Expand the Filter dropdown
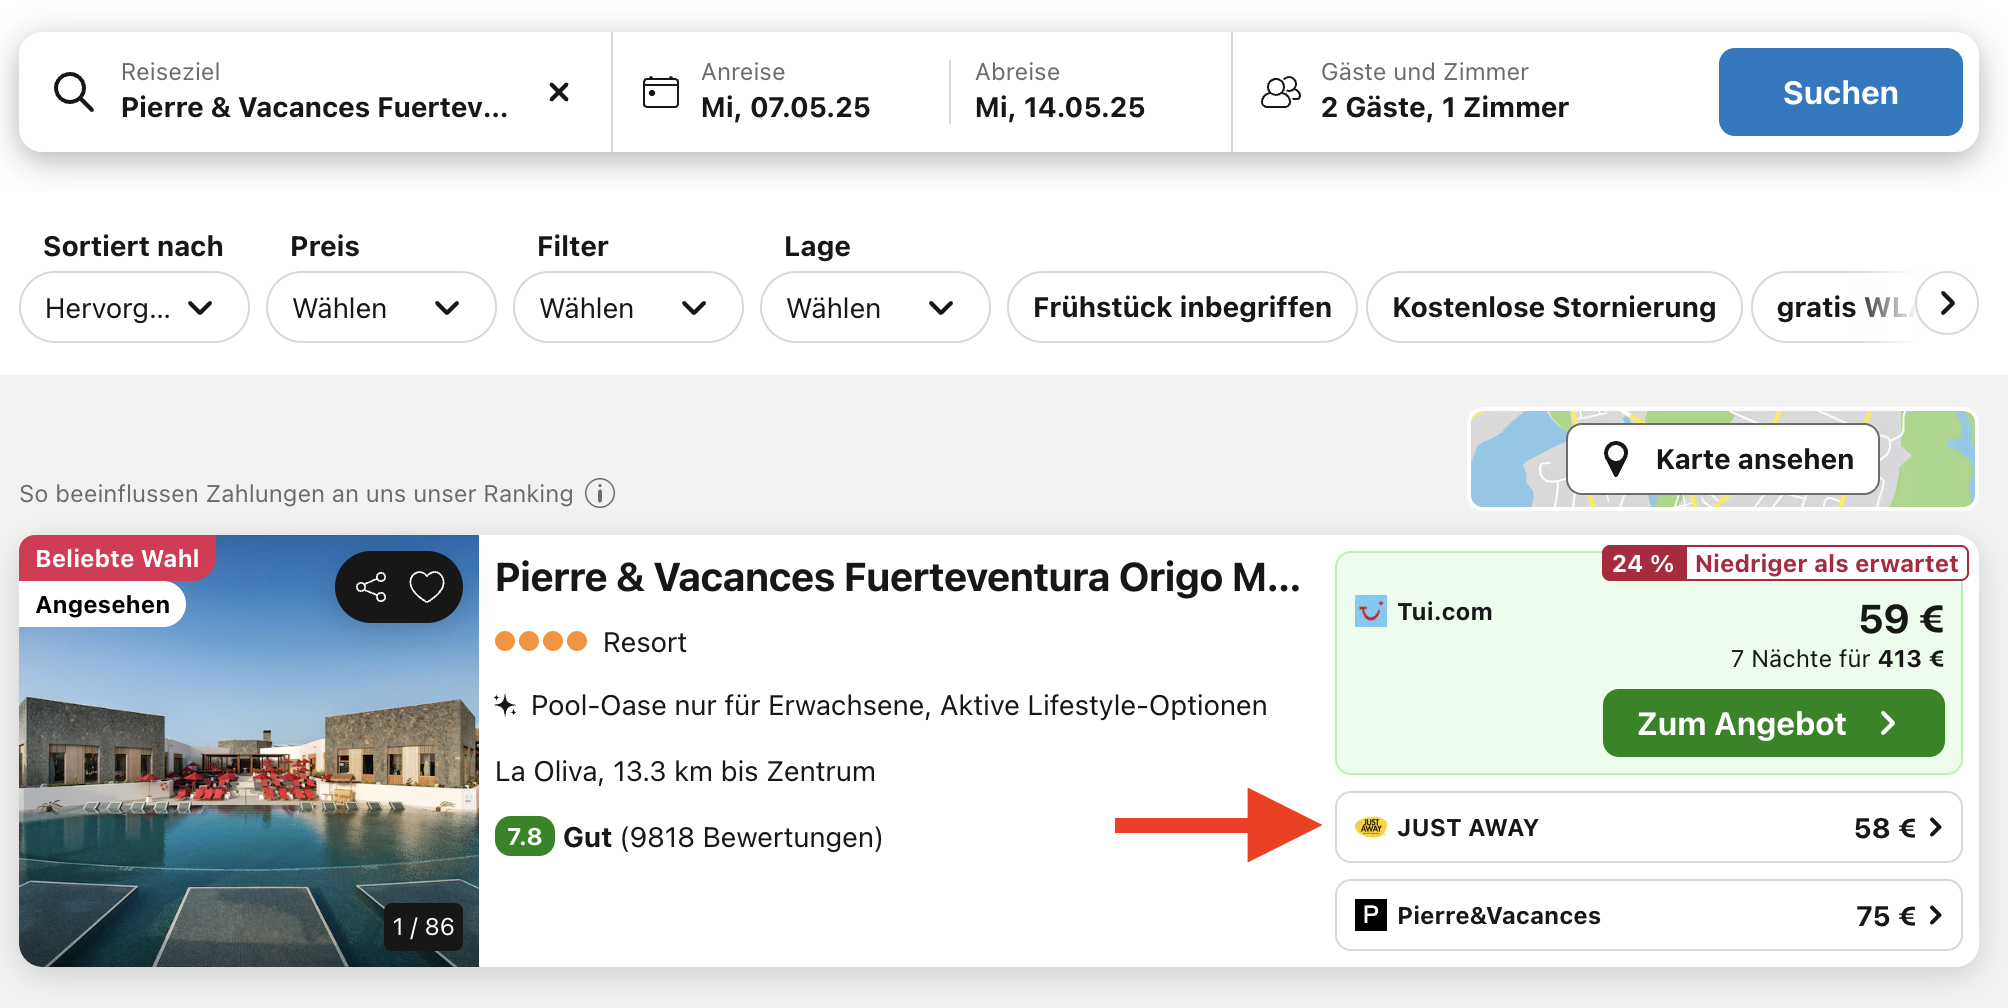The width and height of the screenshot is (2008, 1008). [628, 307]
